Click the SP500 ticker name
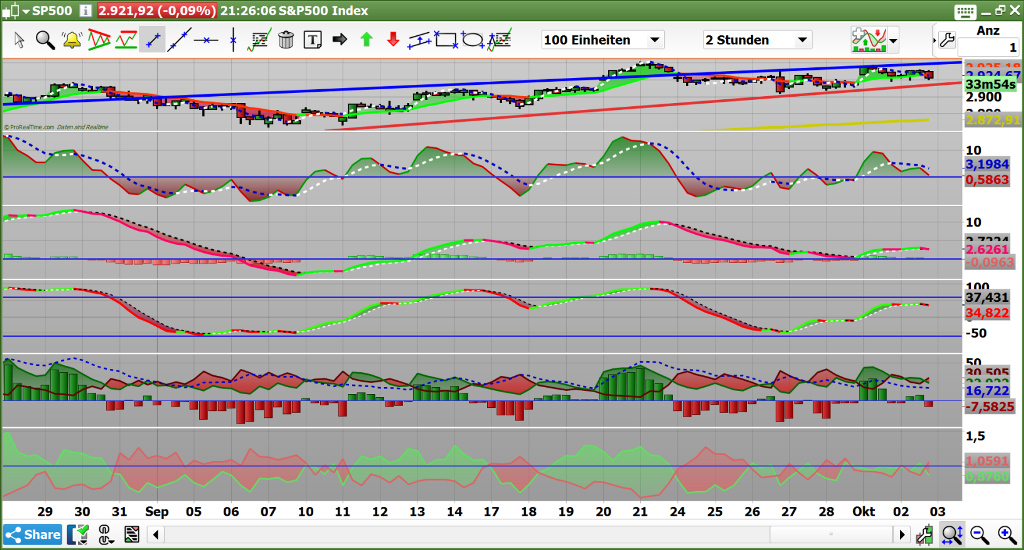The image size is (1024, 550). [x=52, y=10]
